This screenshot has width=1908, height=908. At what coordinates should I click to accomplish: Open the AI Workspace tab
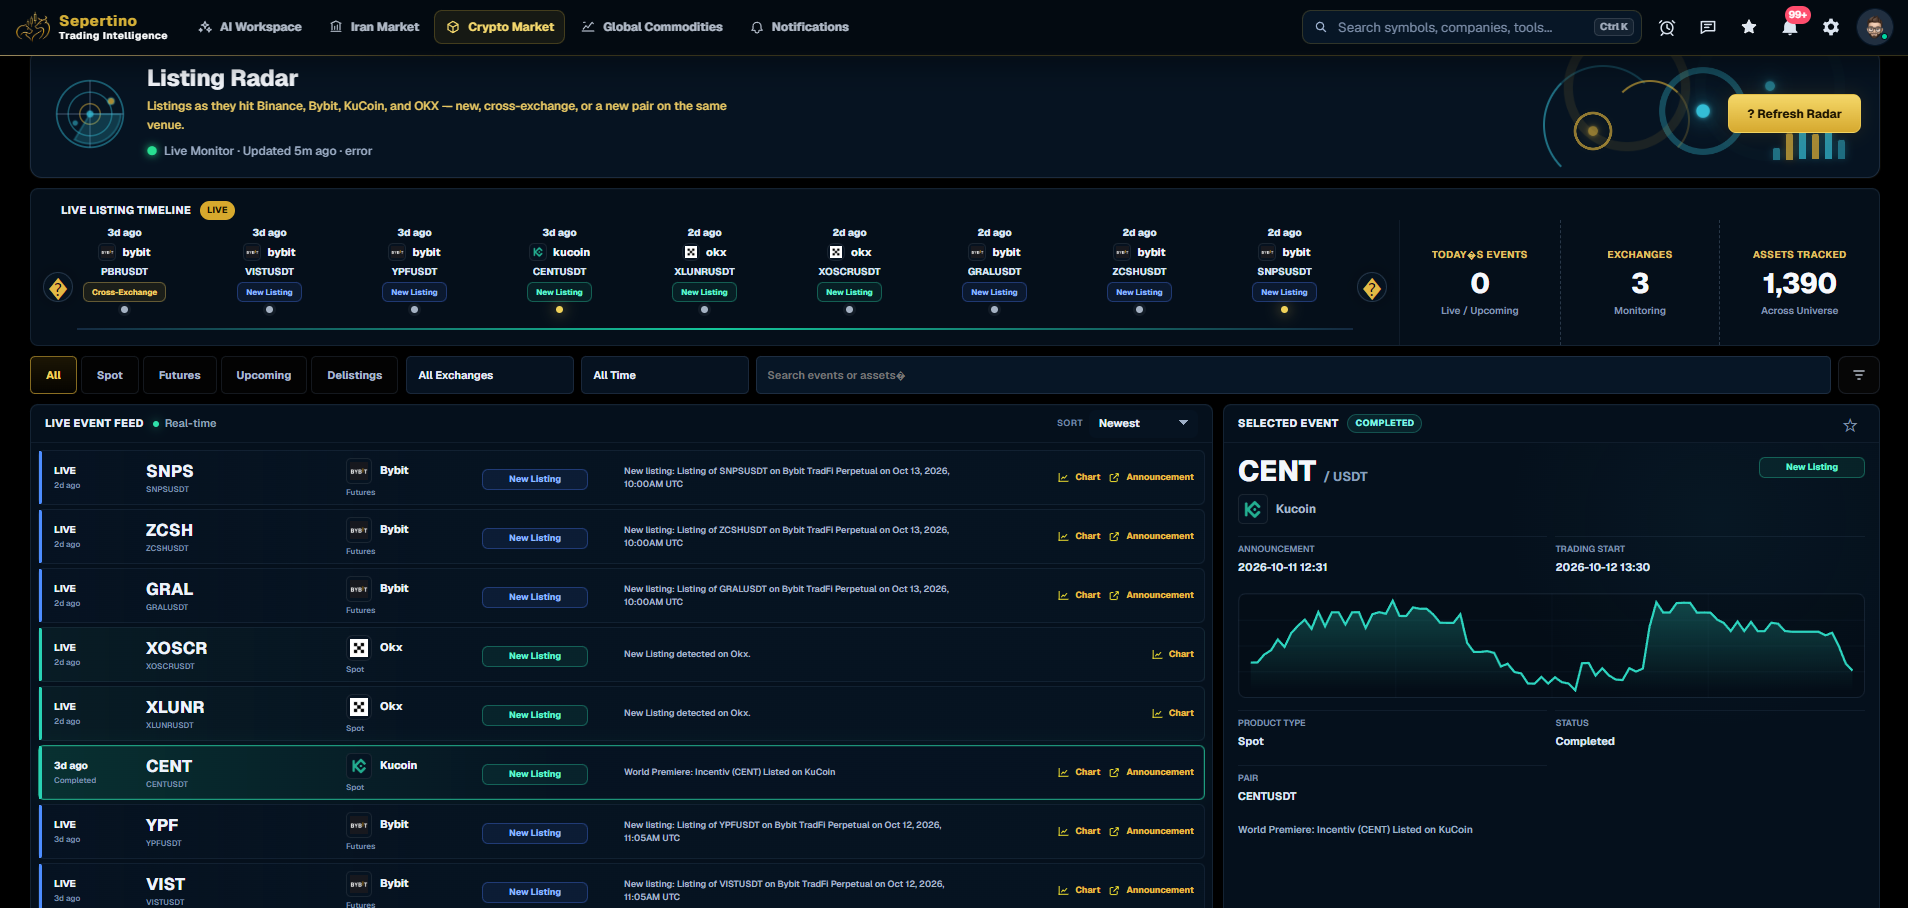click(x=250, y=27)
